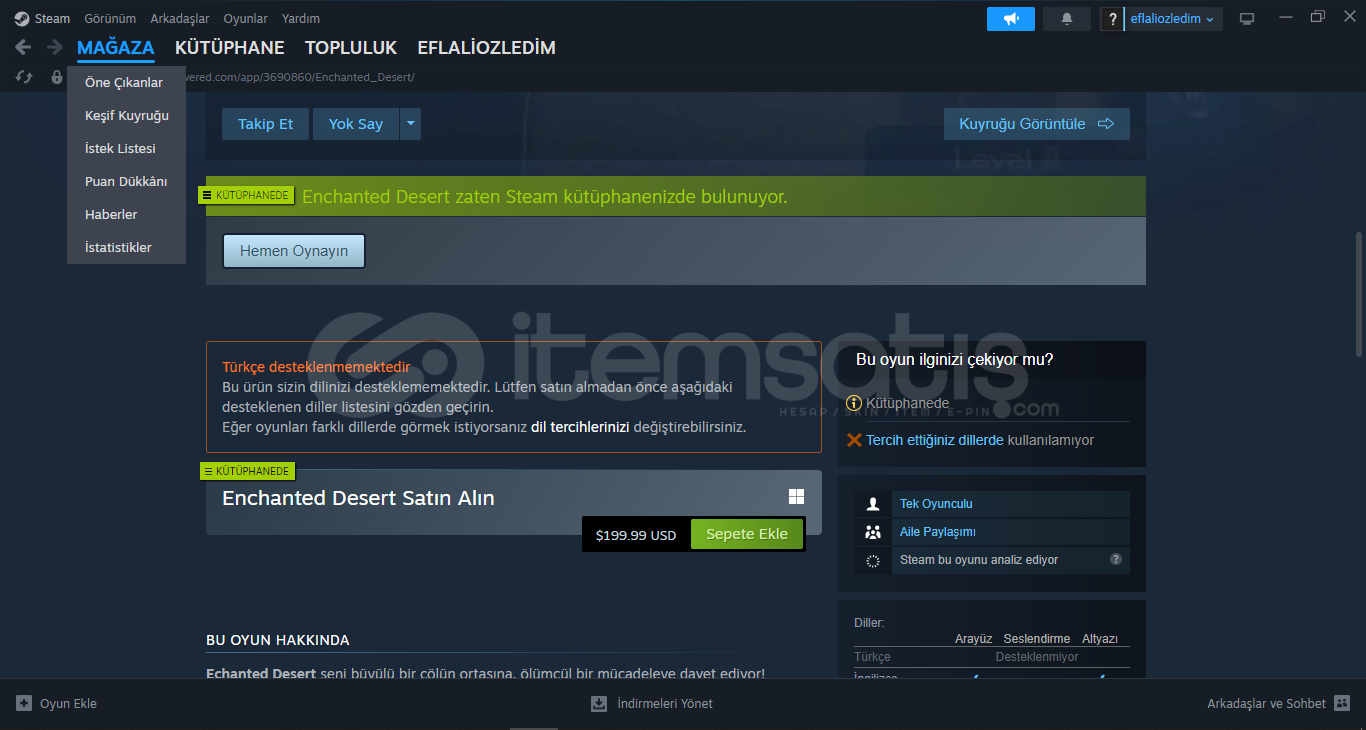This screenshot has width=1366, height=730.
Task: Click Hemen Oynayın button
Action: point(294,251)
